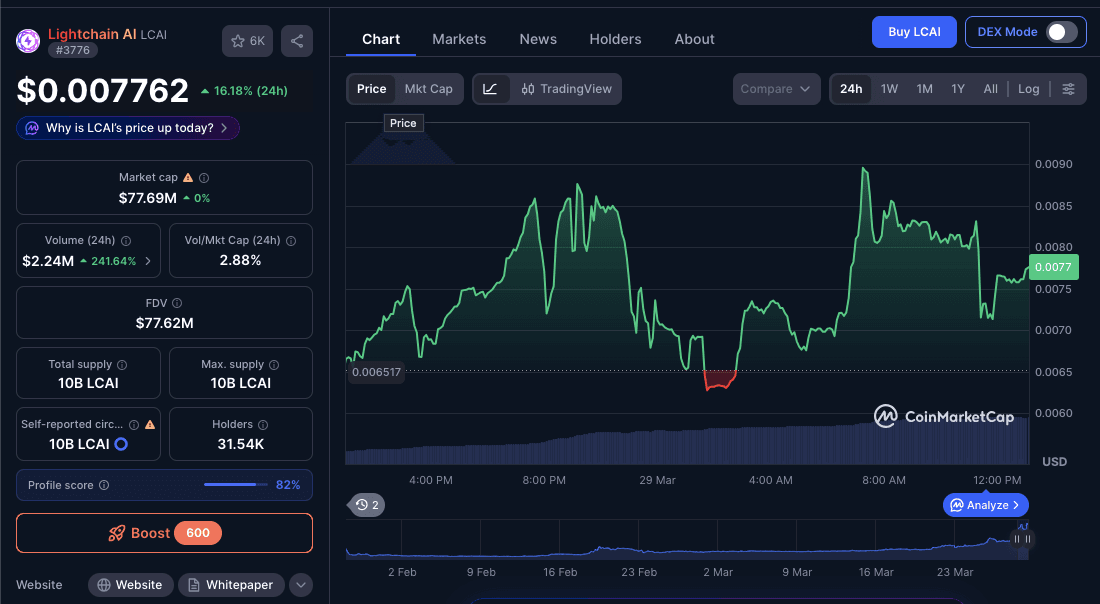The width and height of the screenshot is (1100, 604).
Task: Click the Profile score info icon
Action: 105,485
